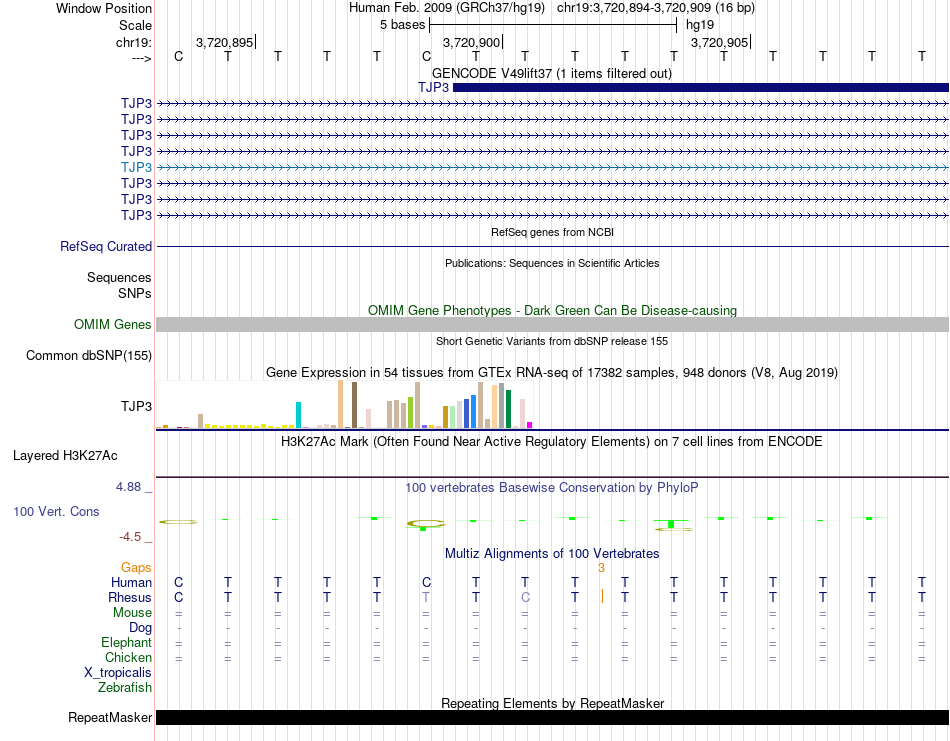Viewport: 950px width, 741px height.
Task: Click the 3,720,895 coordinate marker
Action: [x=224, y=42]
